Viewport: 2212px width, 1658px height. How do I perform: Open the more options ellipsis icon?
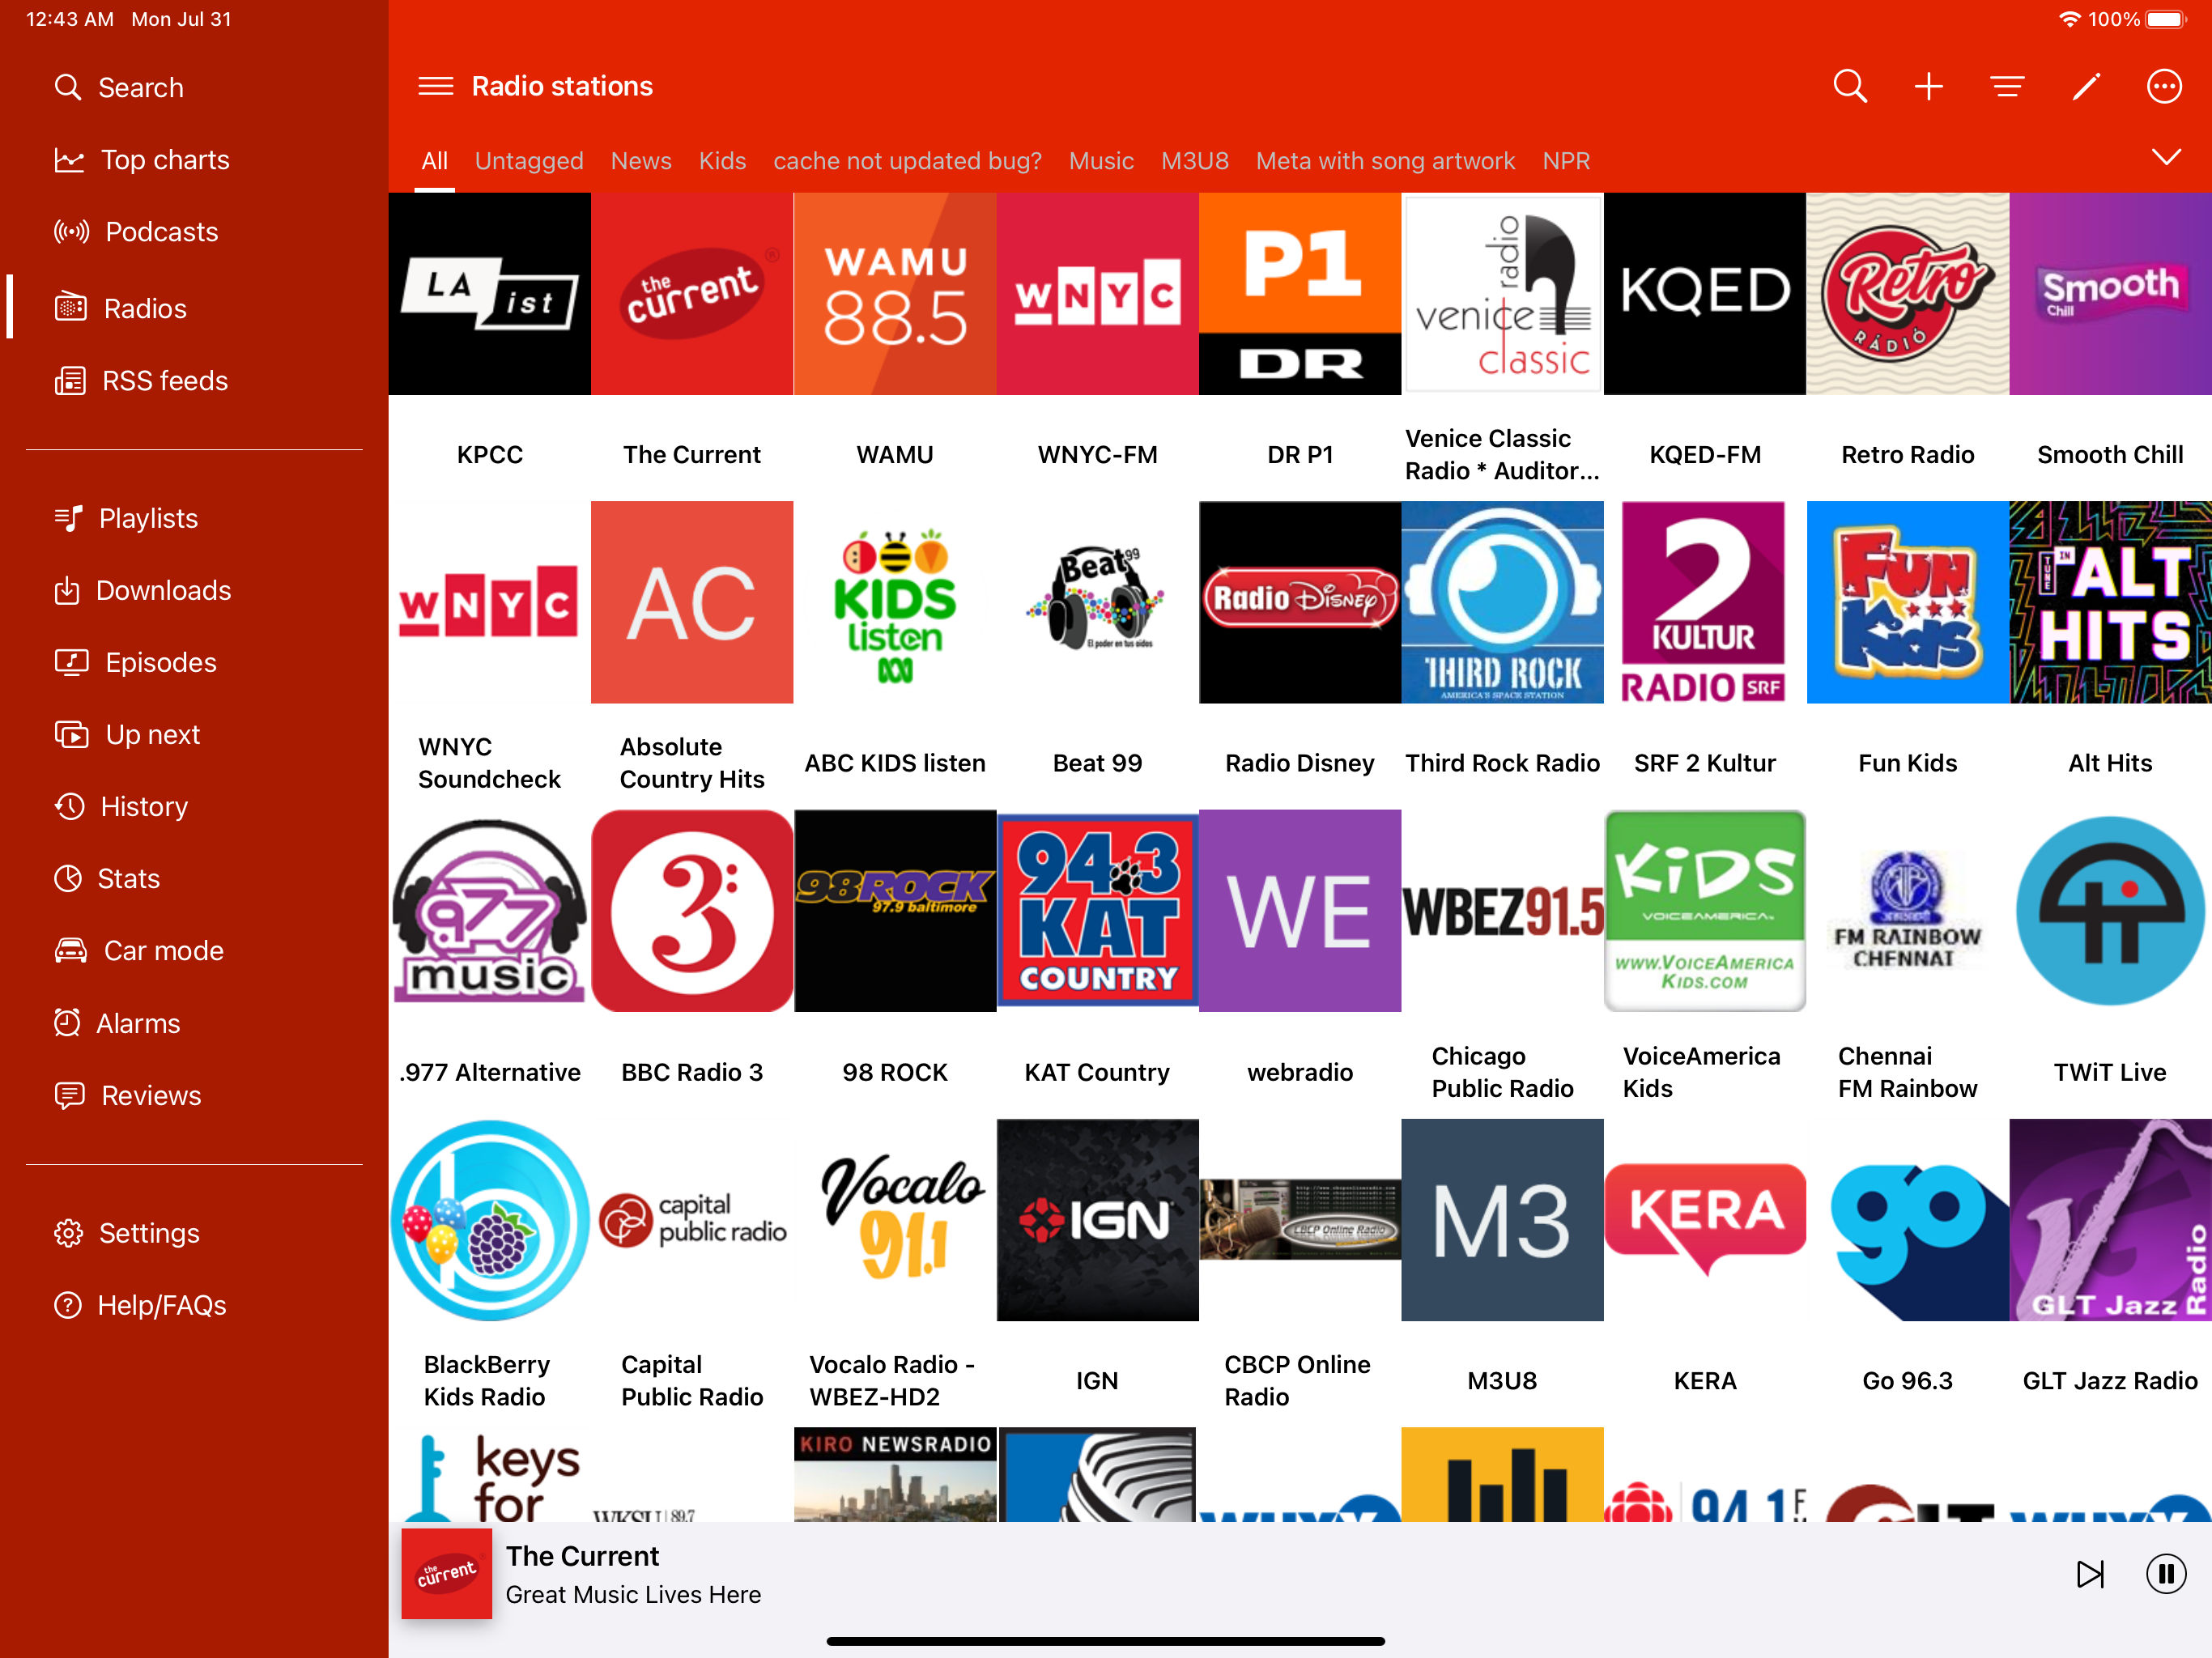point(2163,86)
